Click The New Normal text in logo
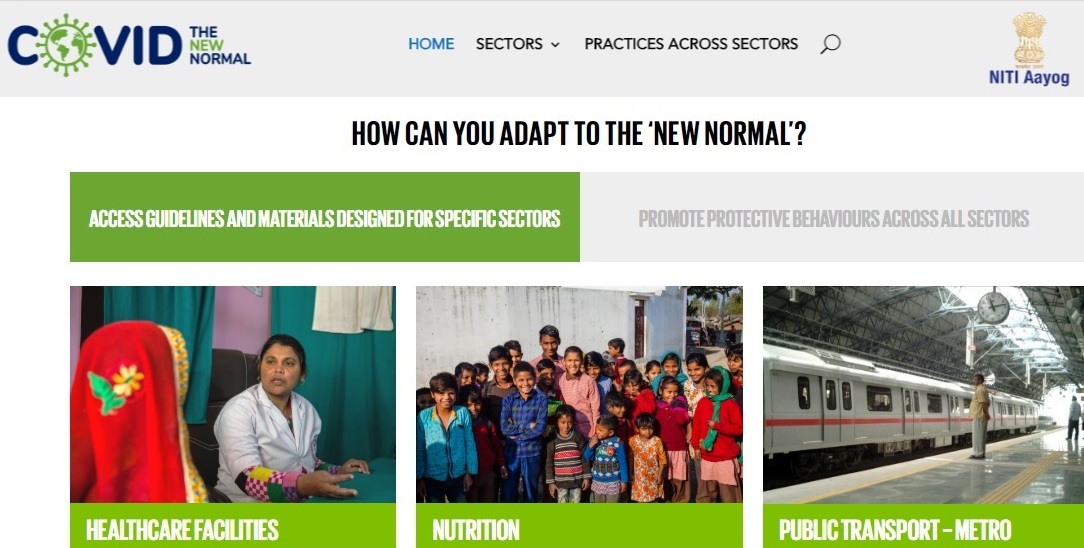The width and height of the screenshot is (1084, 548). pyautogui.click(x=220, y=46)
